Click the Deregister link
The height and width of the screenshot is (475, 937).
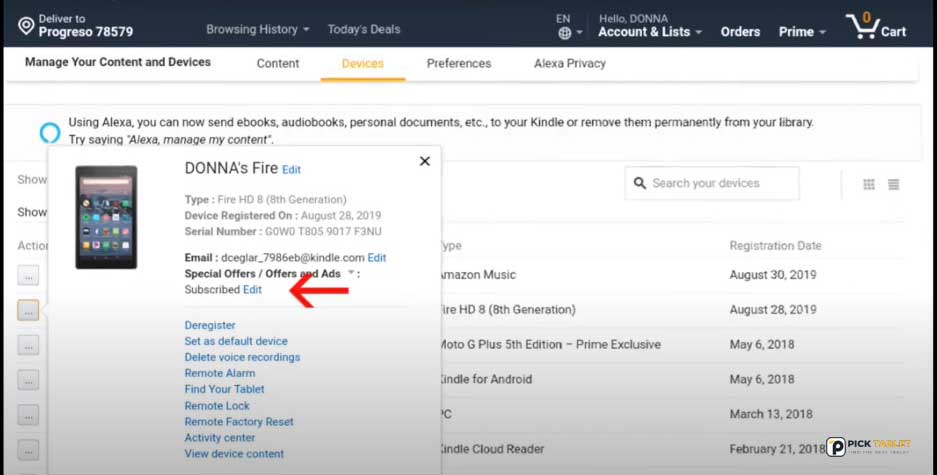tap(210, 325)
